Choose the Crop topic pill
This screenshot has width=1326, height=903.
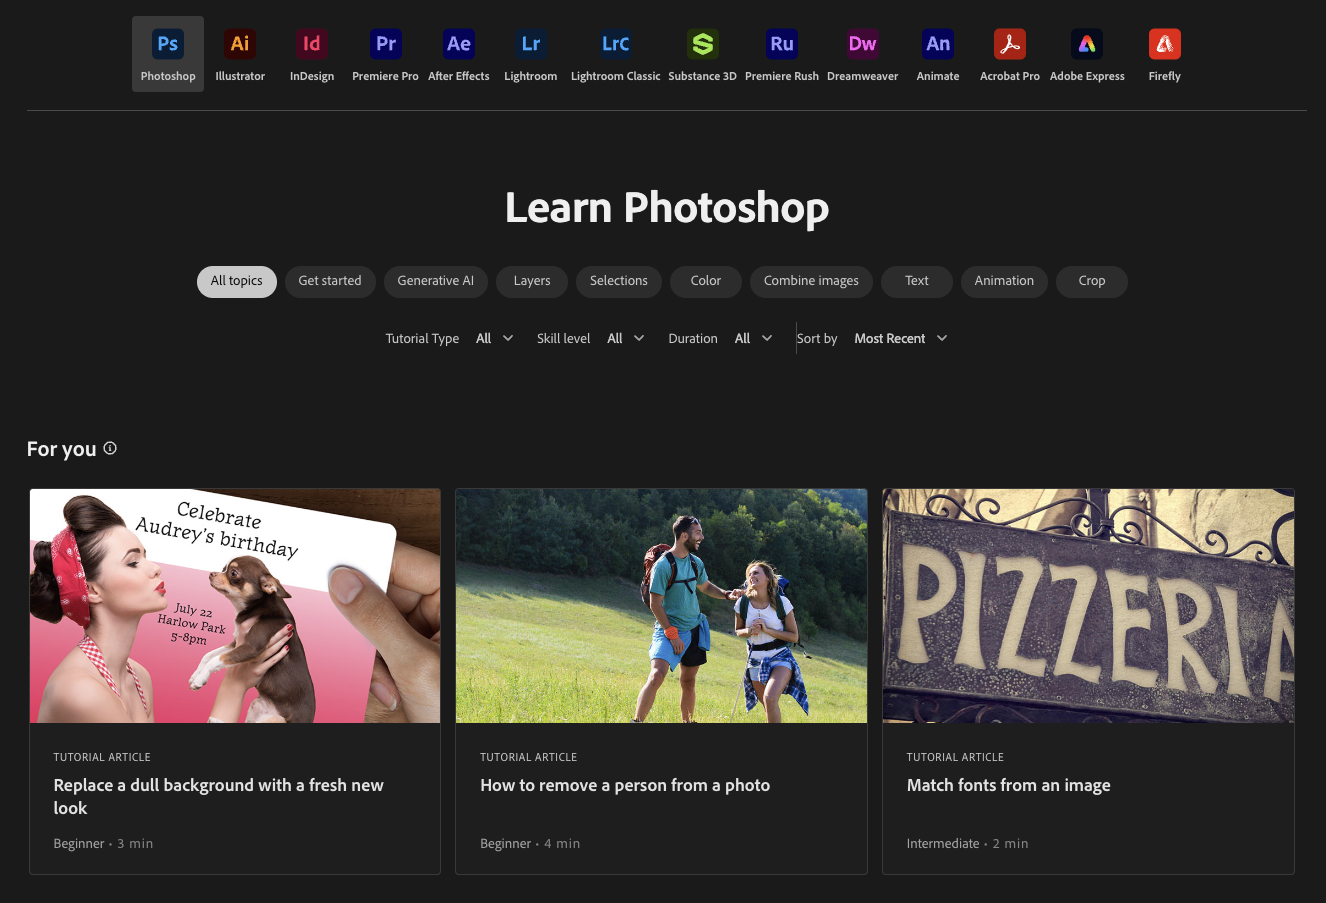[x=1092, y=281]
